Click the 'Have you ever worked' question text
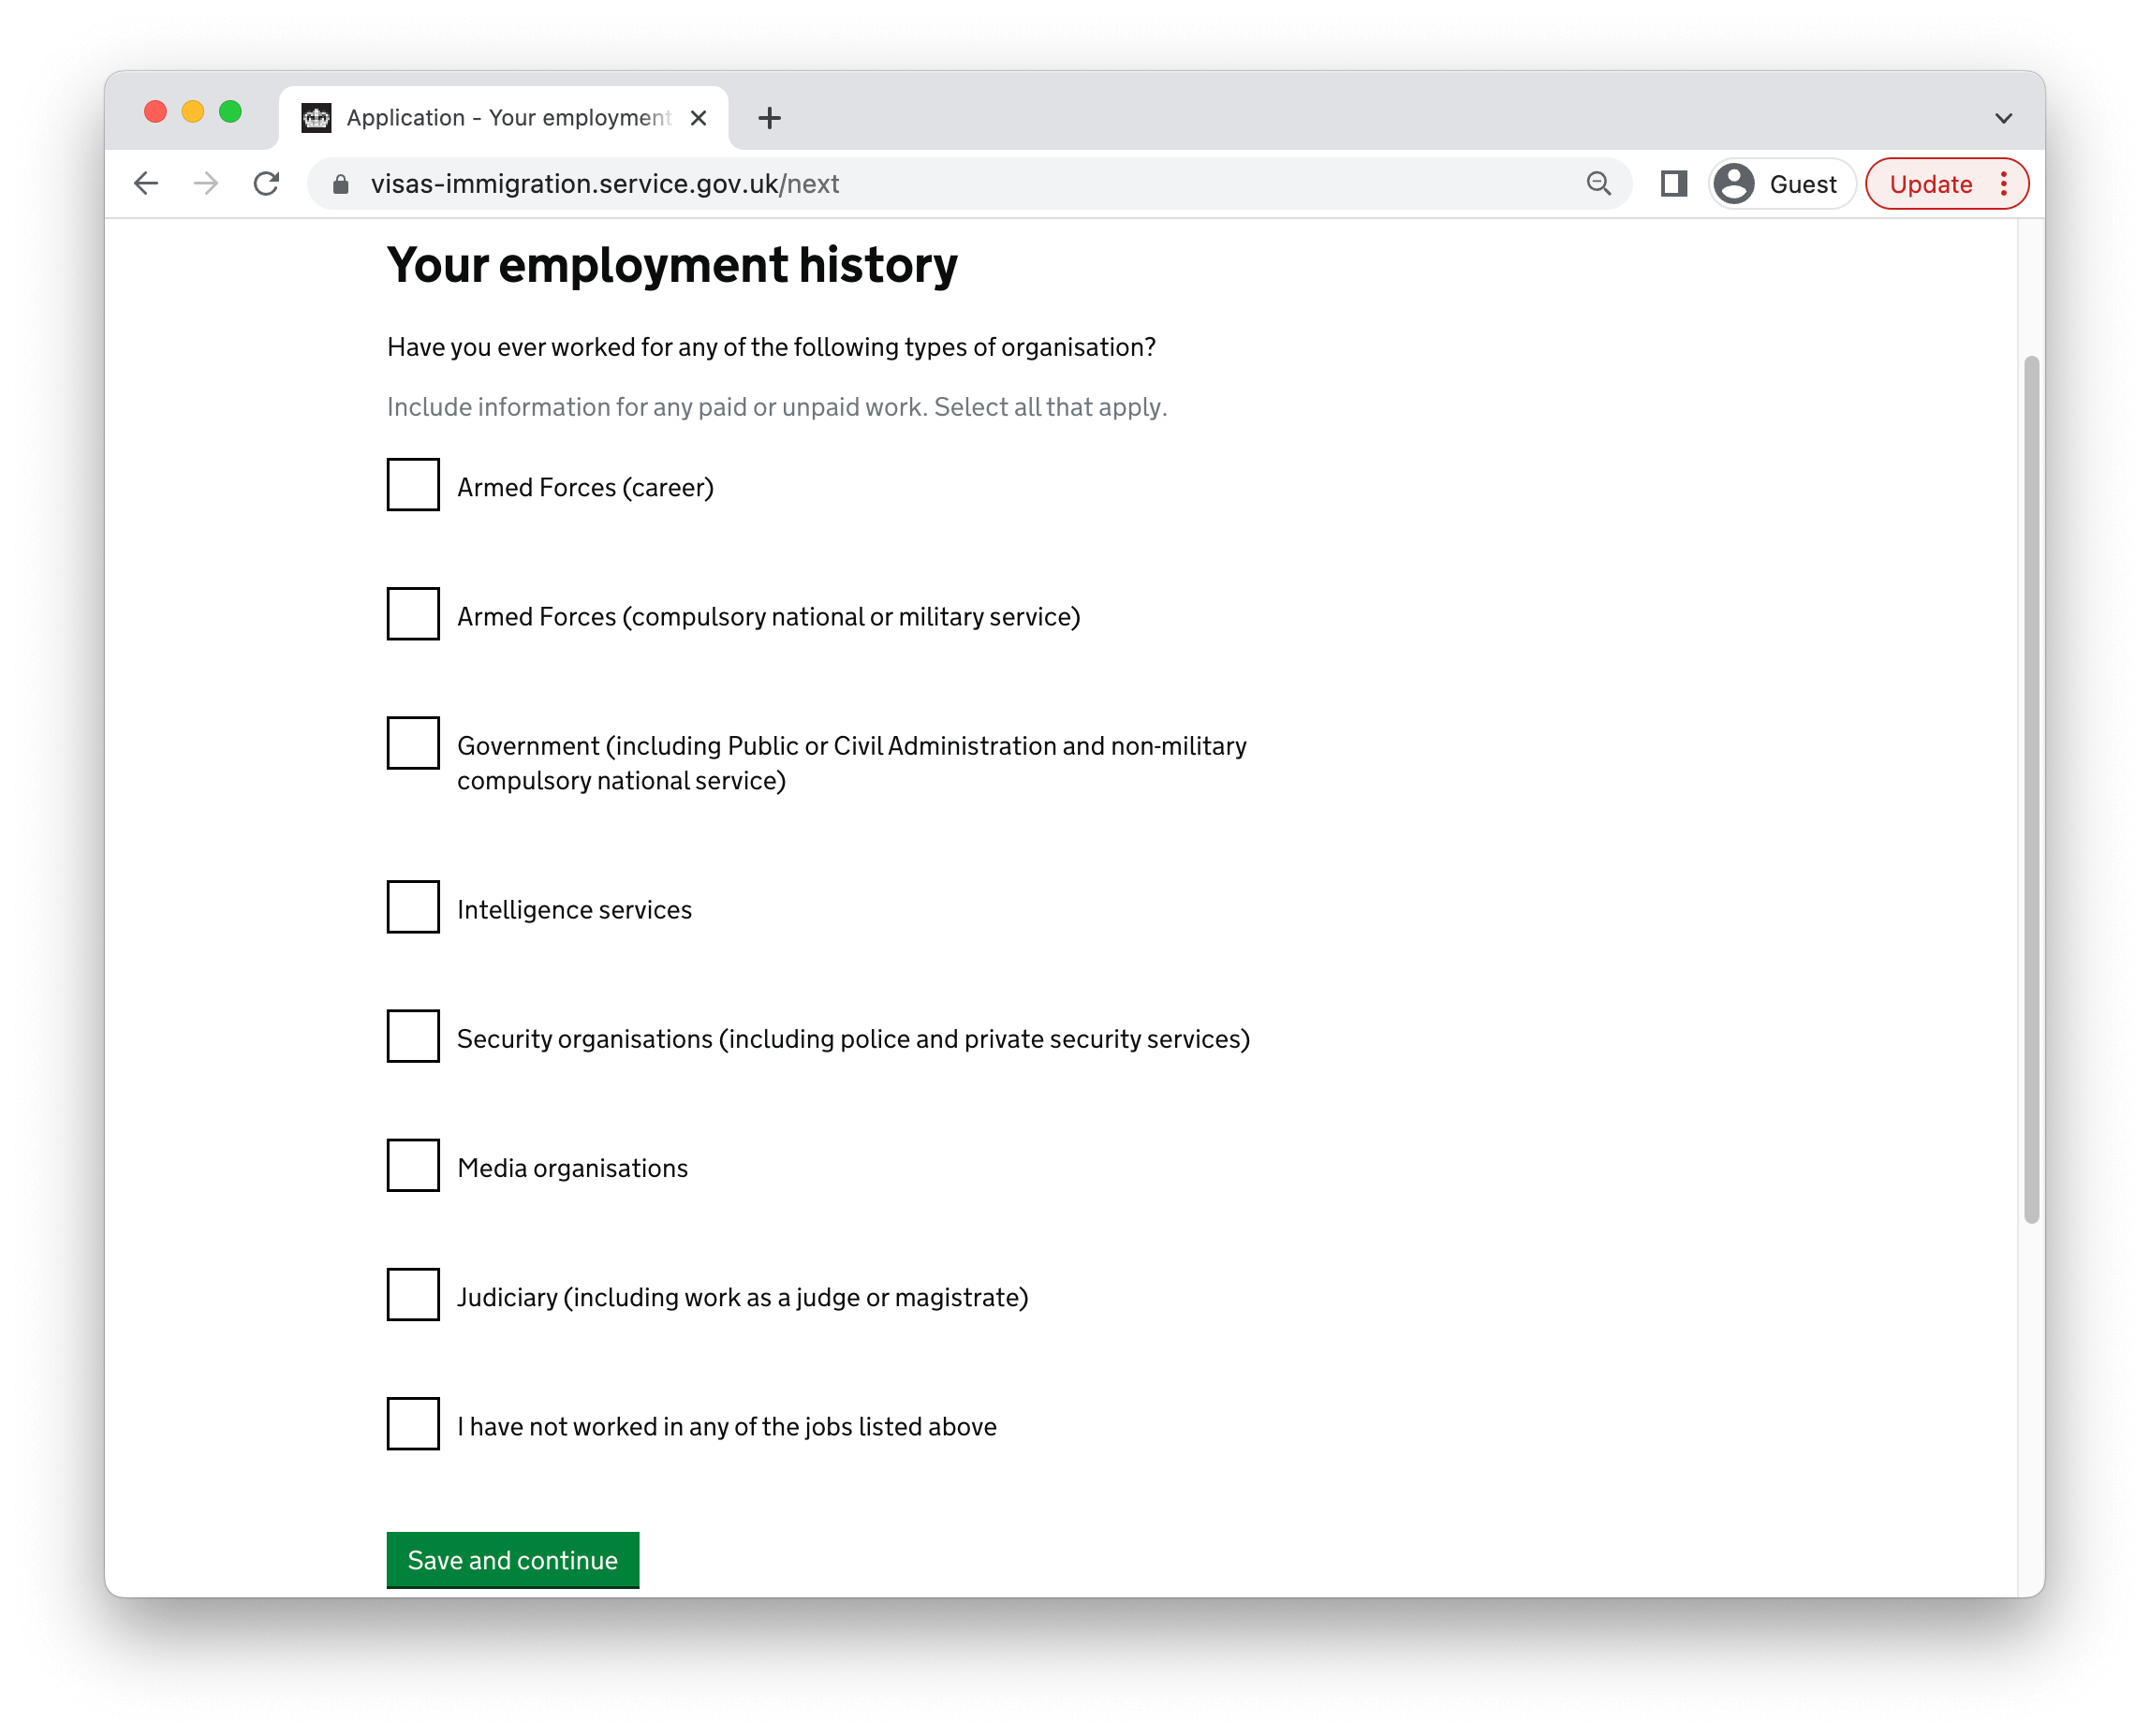The width and height of the screenshot is (2150, 1736). point(771,347)
